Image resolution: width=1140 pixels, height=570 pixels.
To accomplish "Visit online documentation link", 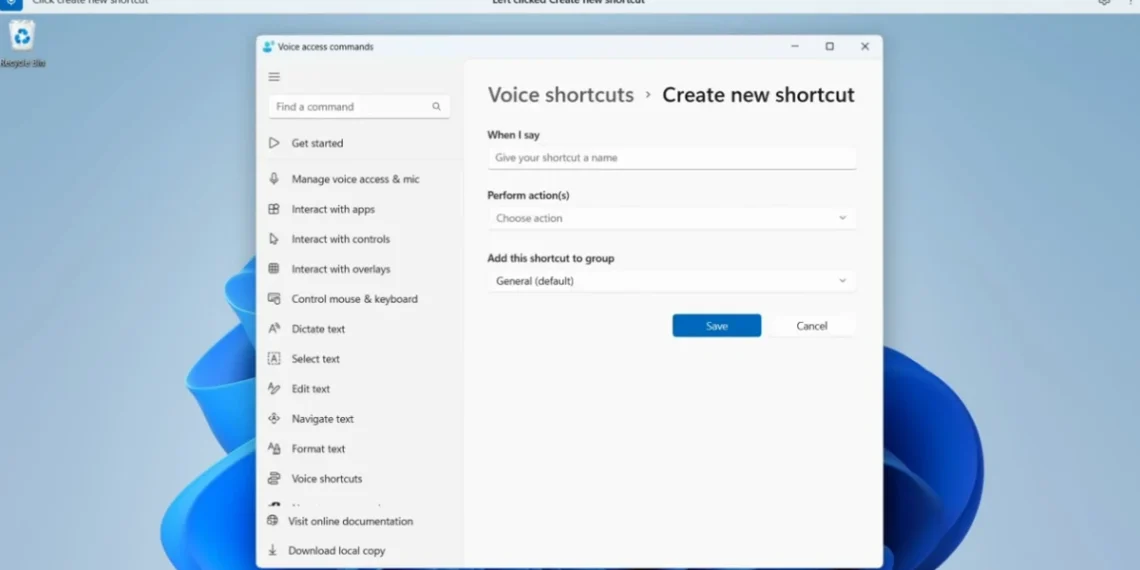I will pos(350,521).
